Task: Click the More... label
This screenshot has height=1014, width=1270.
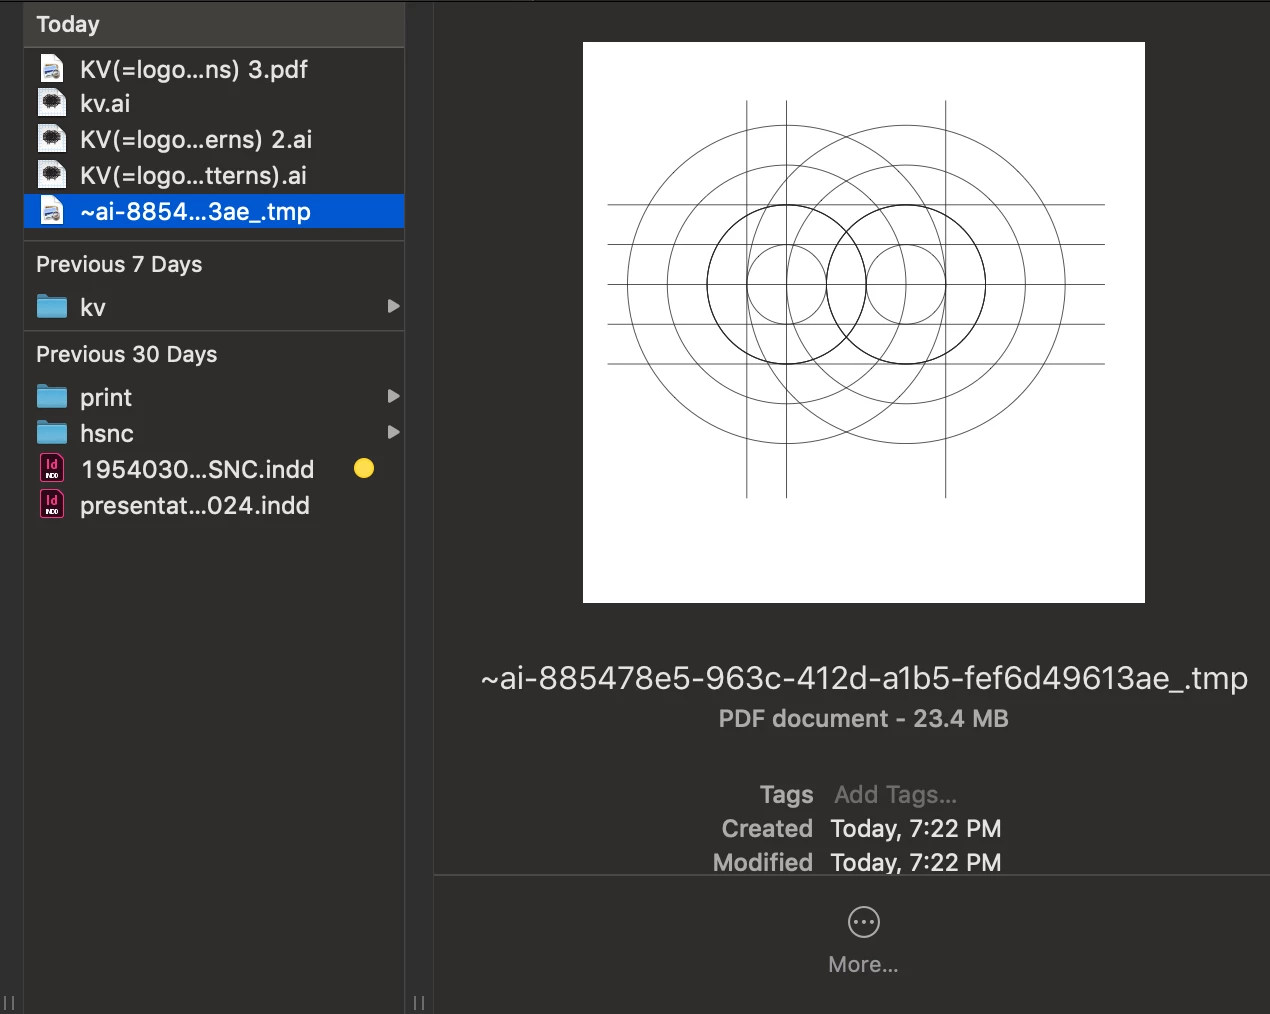Action: click(864, 964)
